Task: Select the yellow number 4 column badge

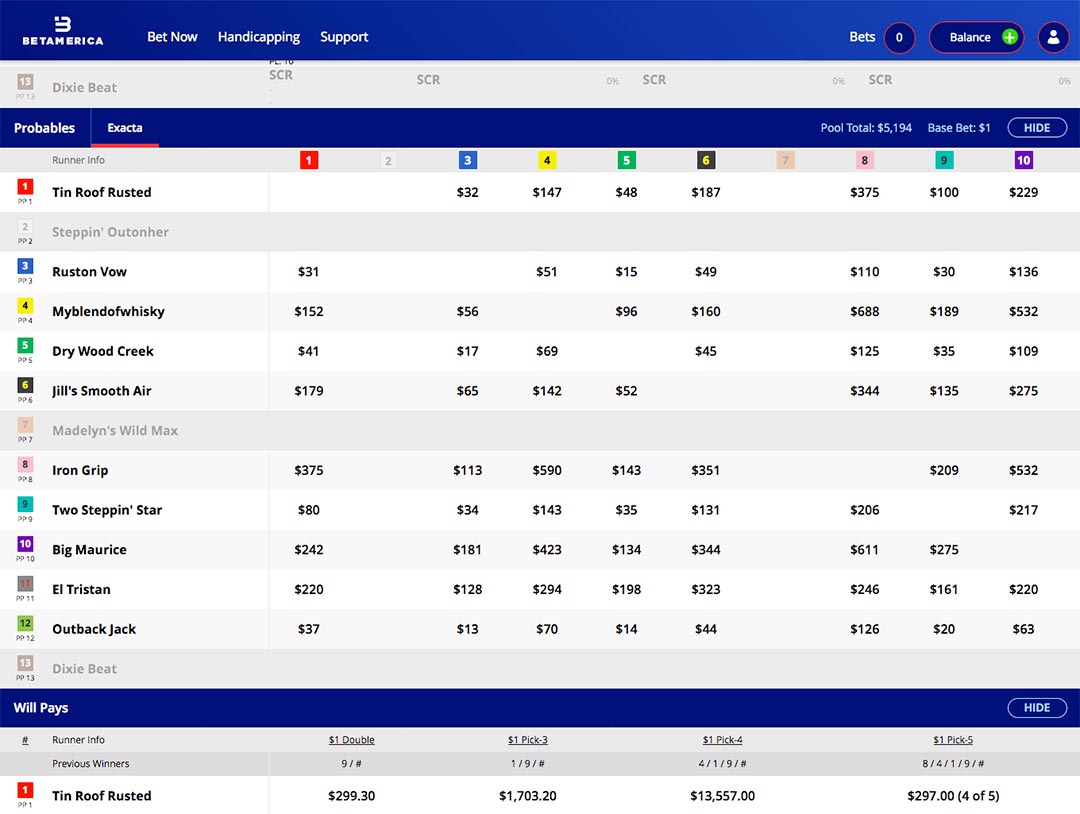Action: [x=547, y=160]
